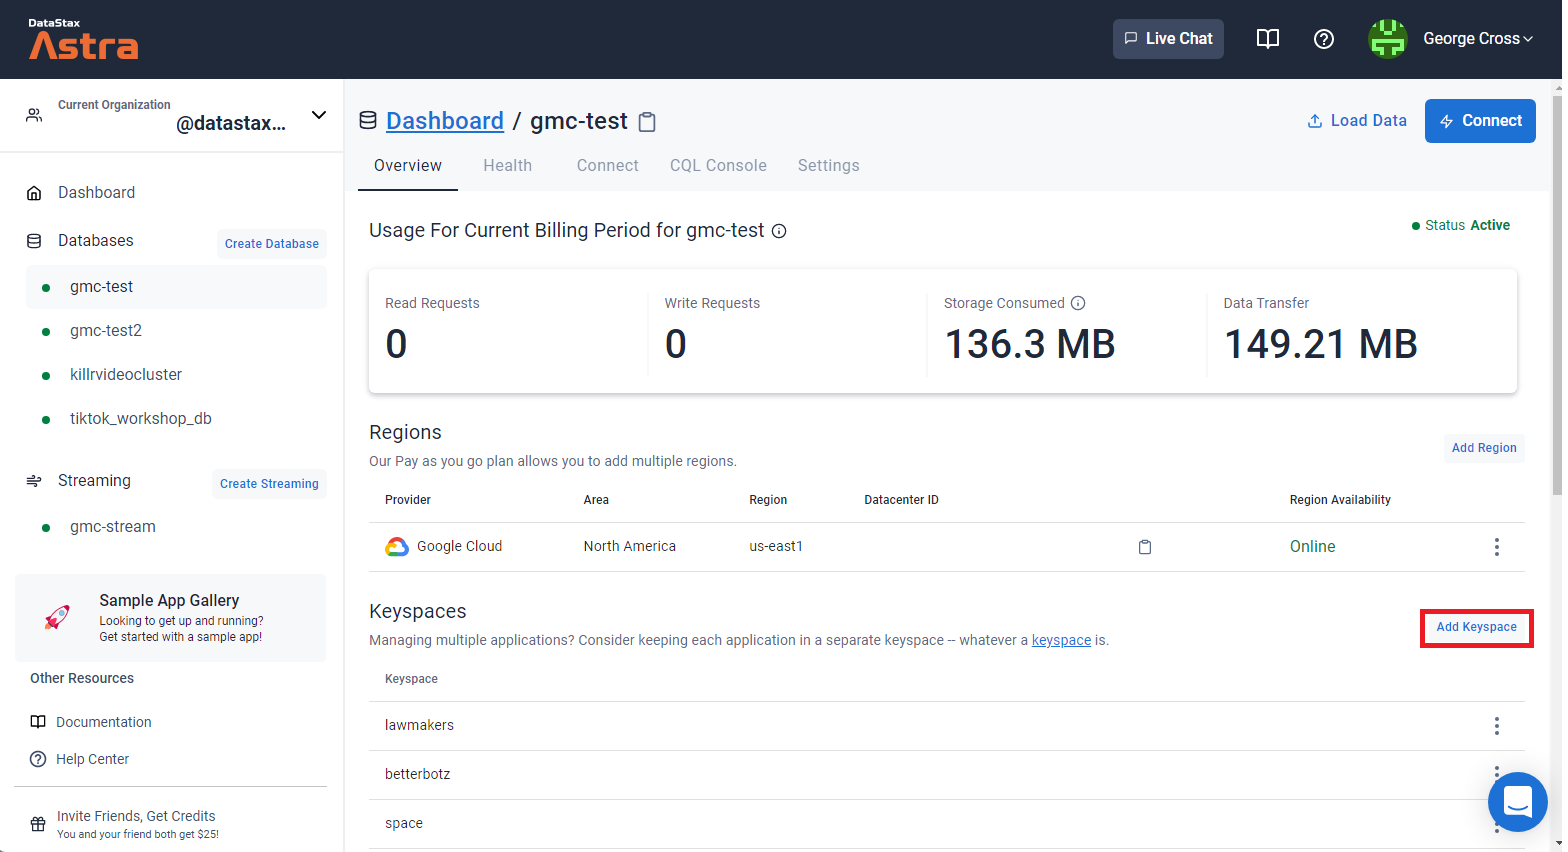Click the Online availability status
This screenshot has height=852, width=1568.
1312,547
